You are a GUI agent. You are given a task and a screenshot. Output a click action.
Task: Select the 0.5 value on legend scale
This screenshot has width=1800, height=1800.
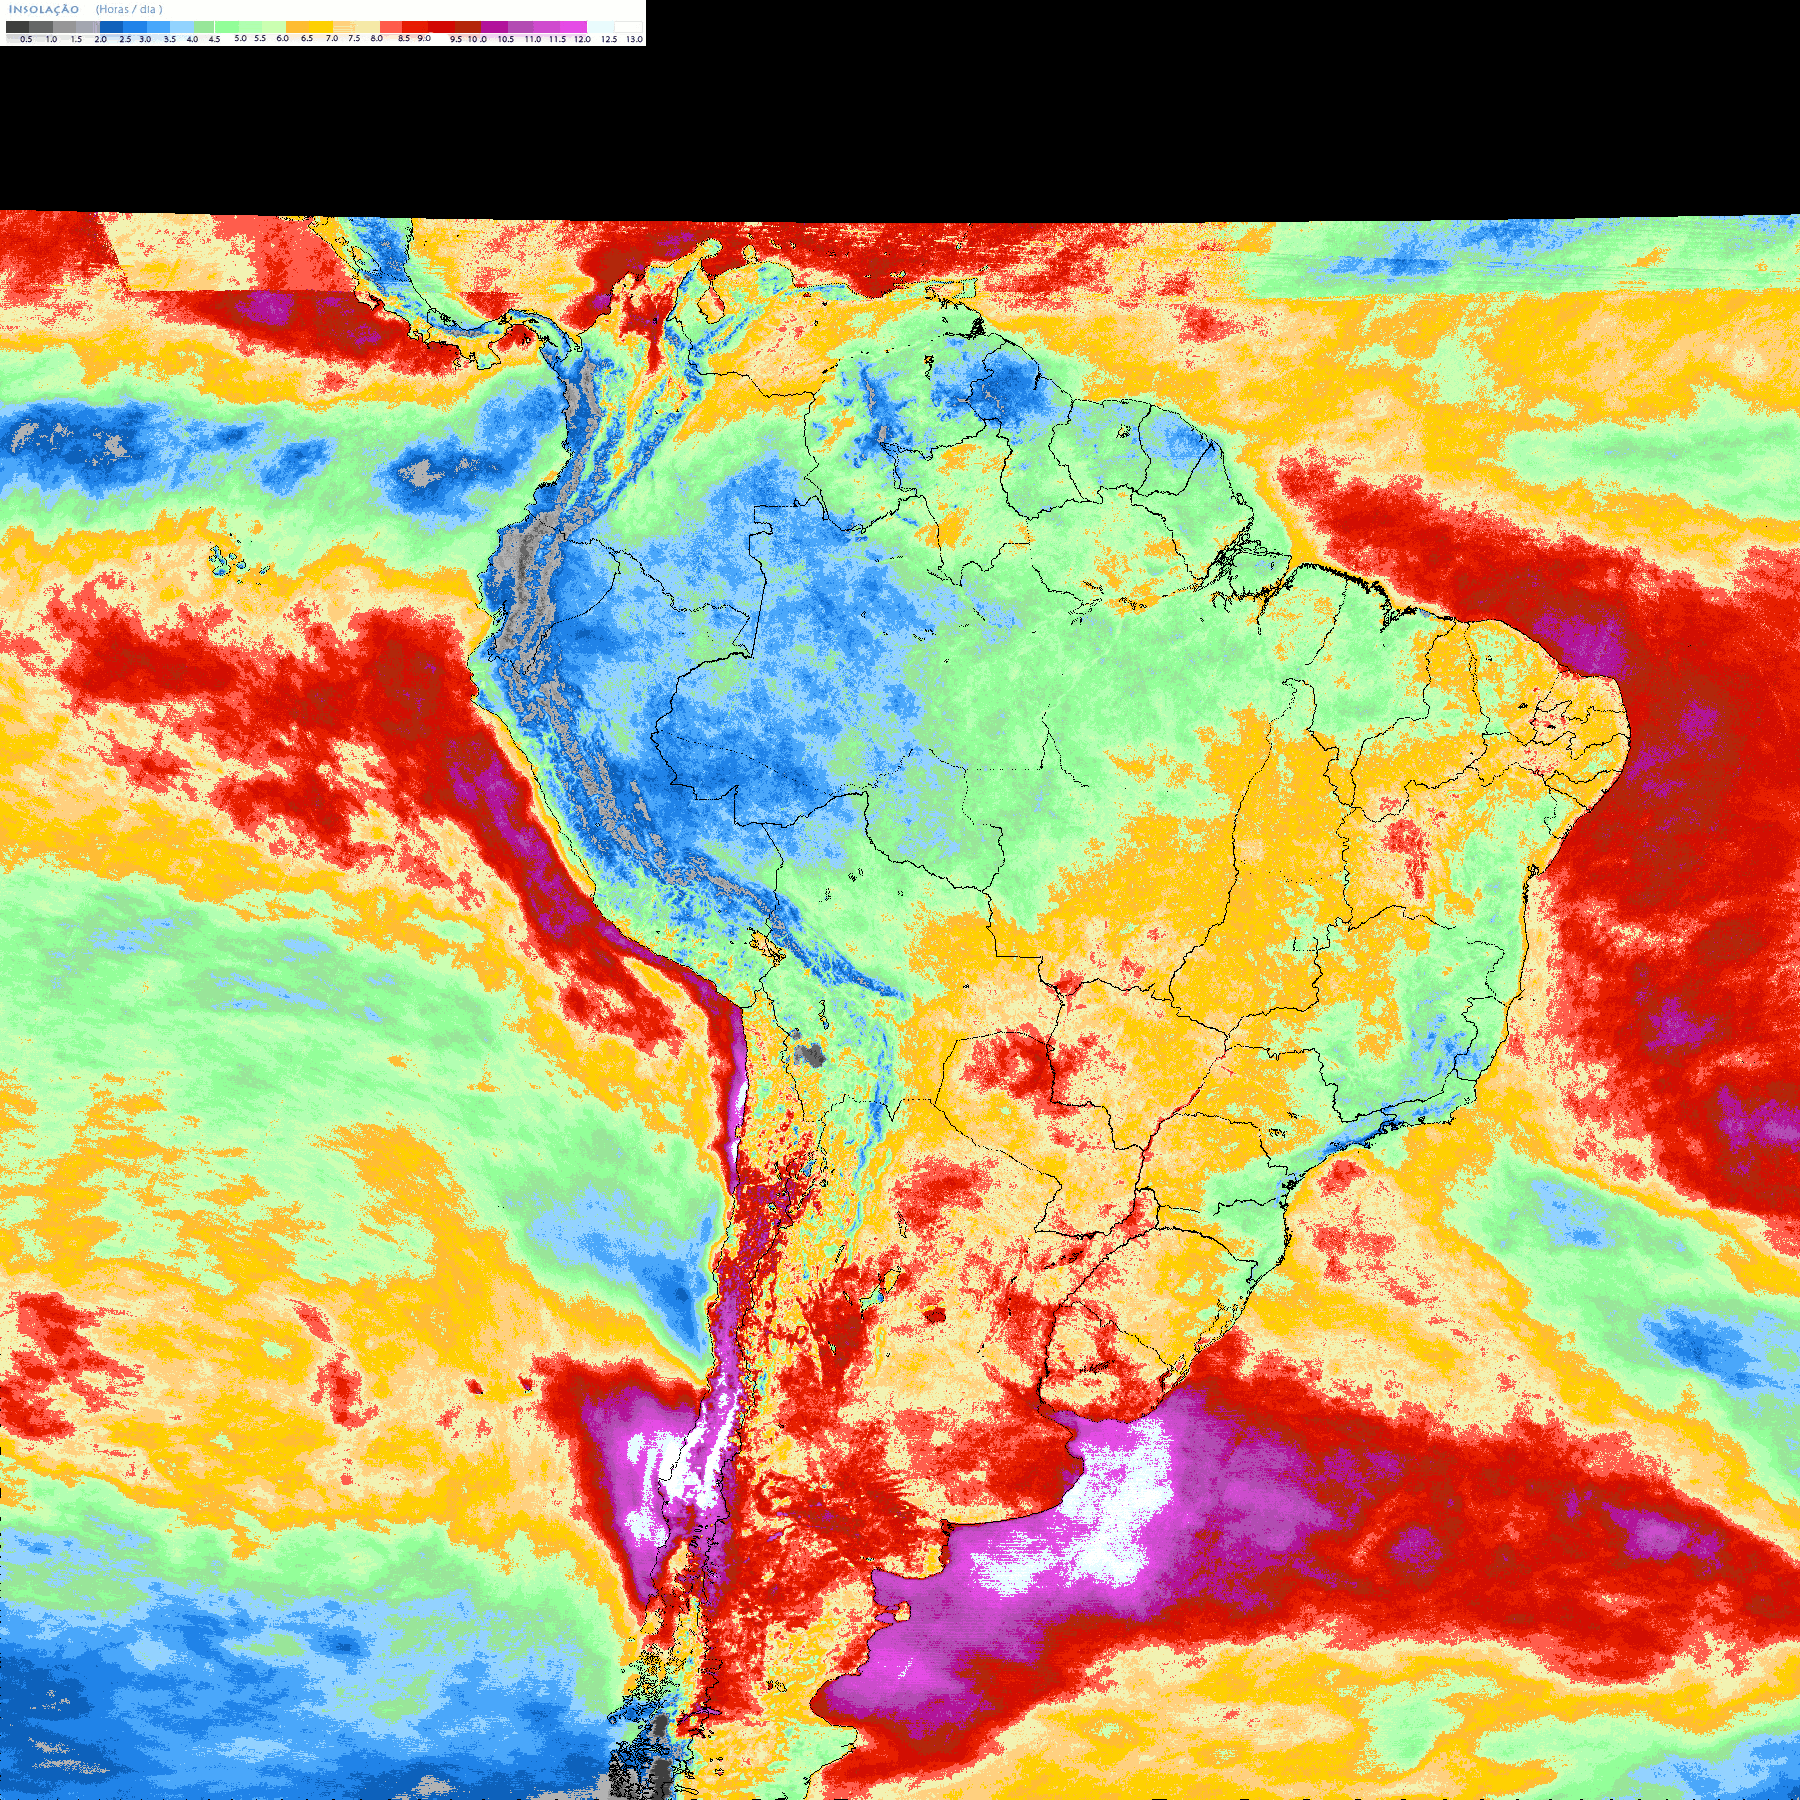click(x=26, y=39)
